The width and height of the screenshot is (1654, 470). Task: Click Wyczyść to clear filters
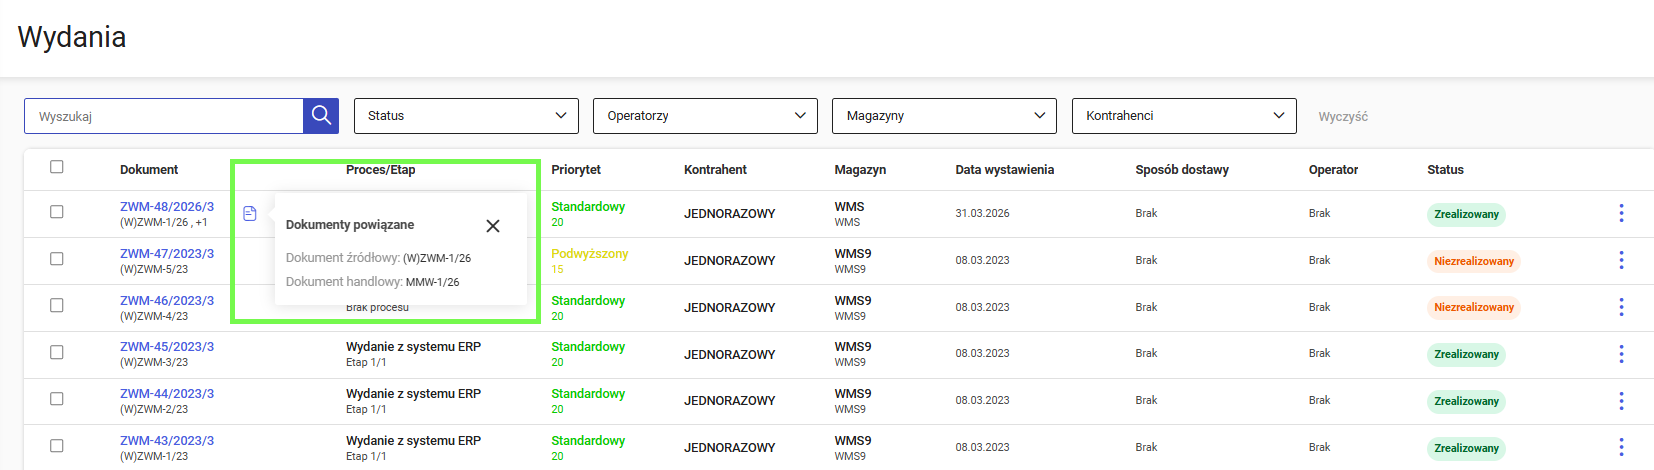click(x=1342, y=117)
